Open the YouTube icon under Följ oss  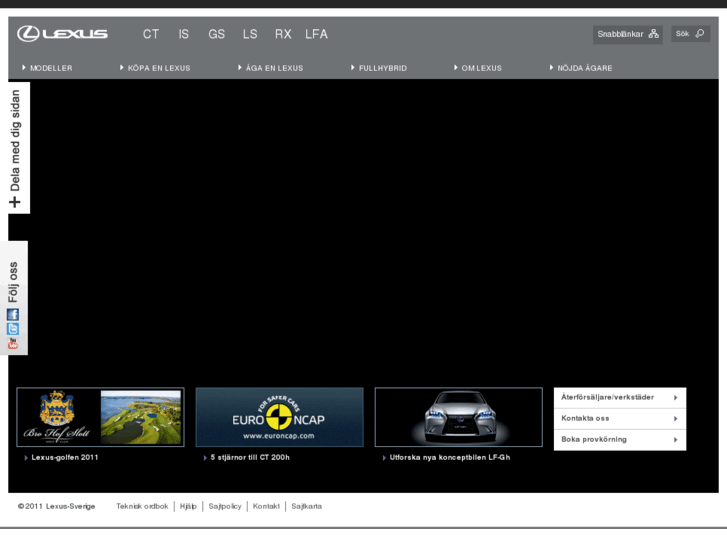pos(13,343)
